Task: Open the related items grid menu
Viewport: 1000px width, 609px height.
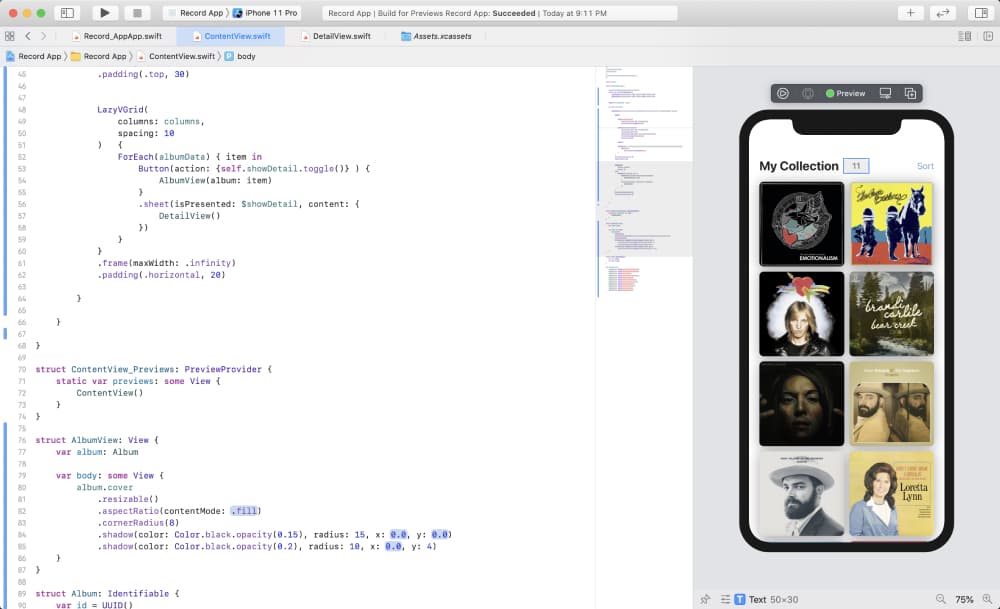Action: point(10,36)
